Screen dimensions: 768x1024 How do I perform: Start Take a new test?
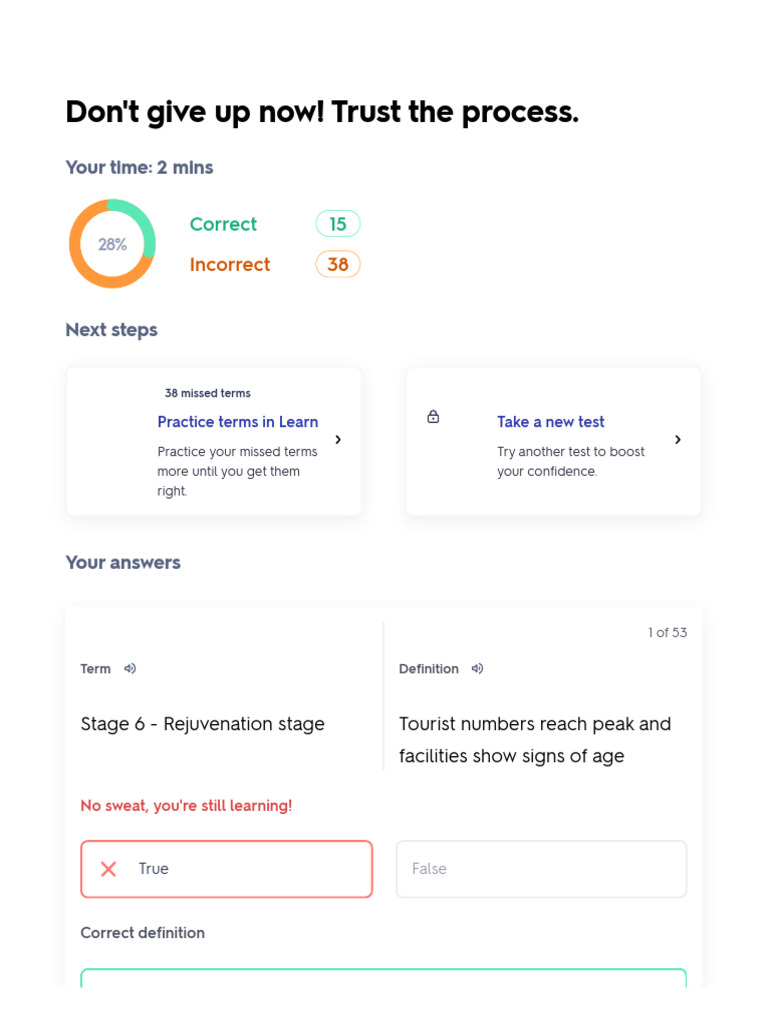pos(551,422)
